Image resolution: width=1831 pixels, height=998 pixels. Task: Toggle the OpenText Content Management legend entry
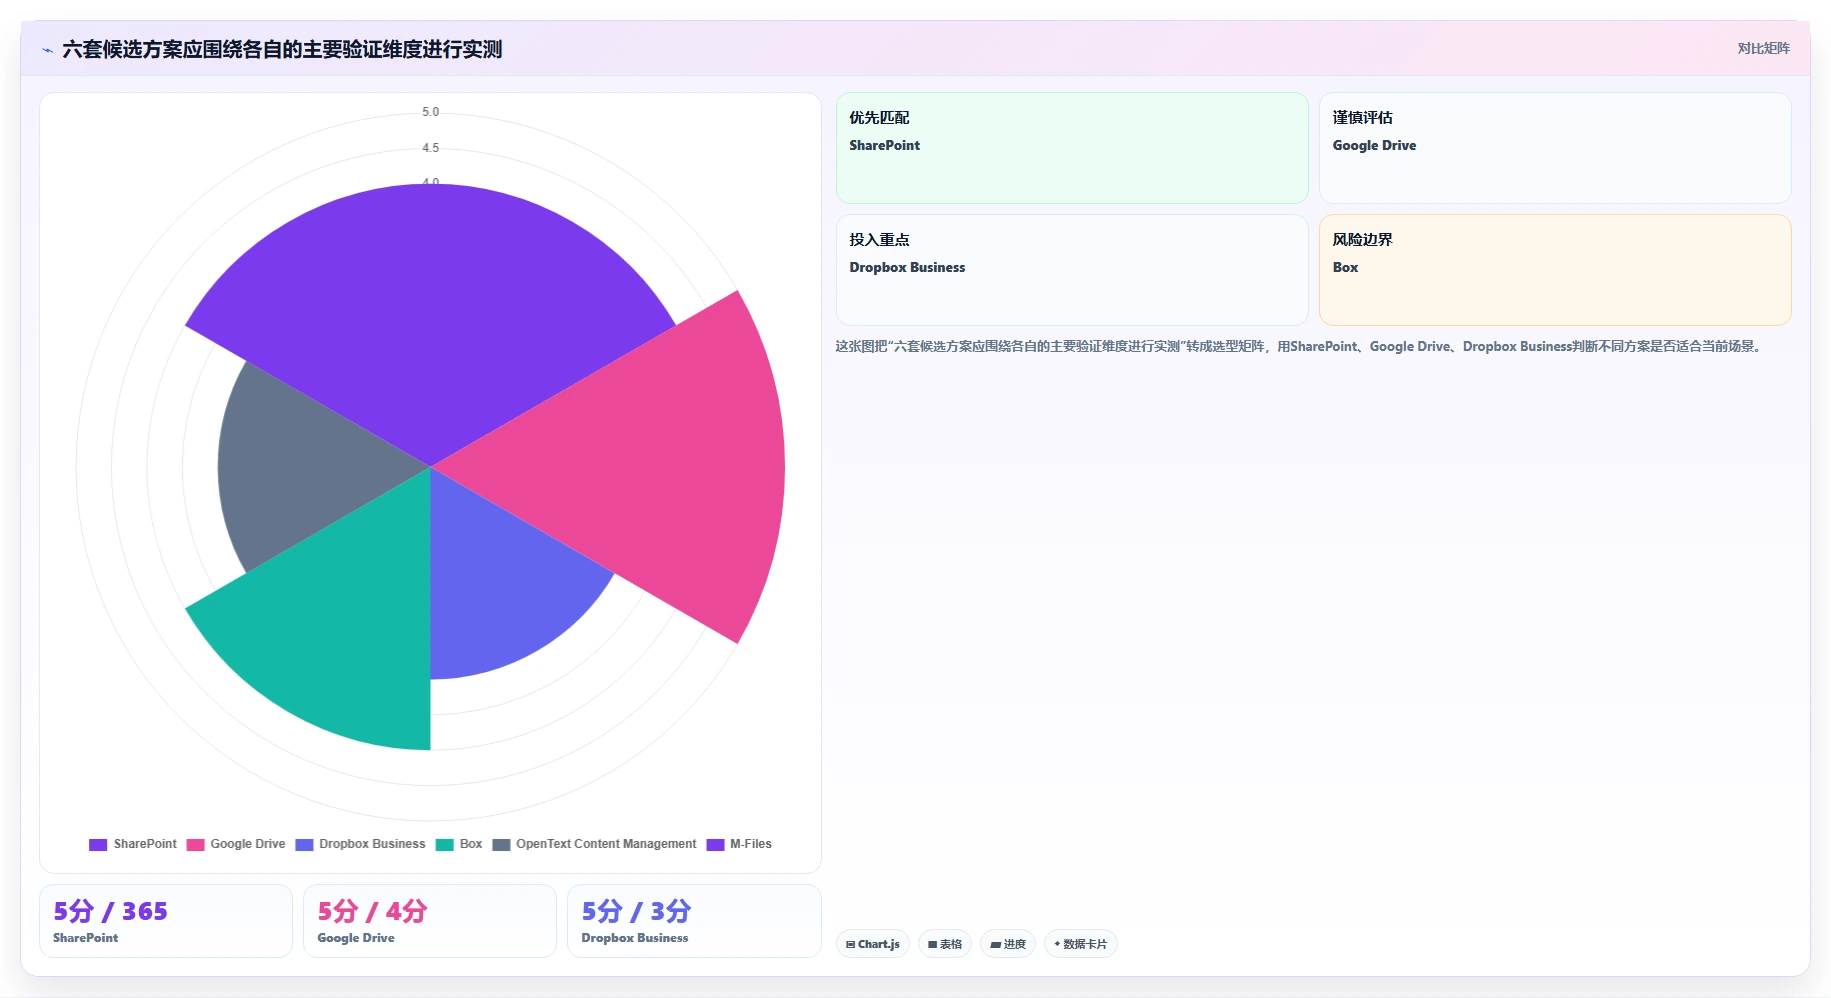594,845
